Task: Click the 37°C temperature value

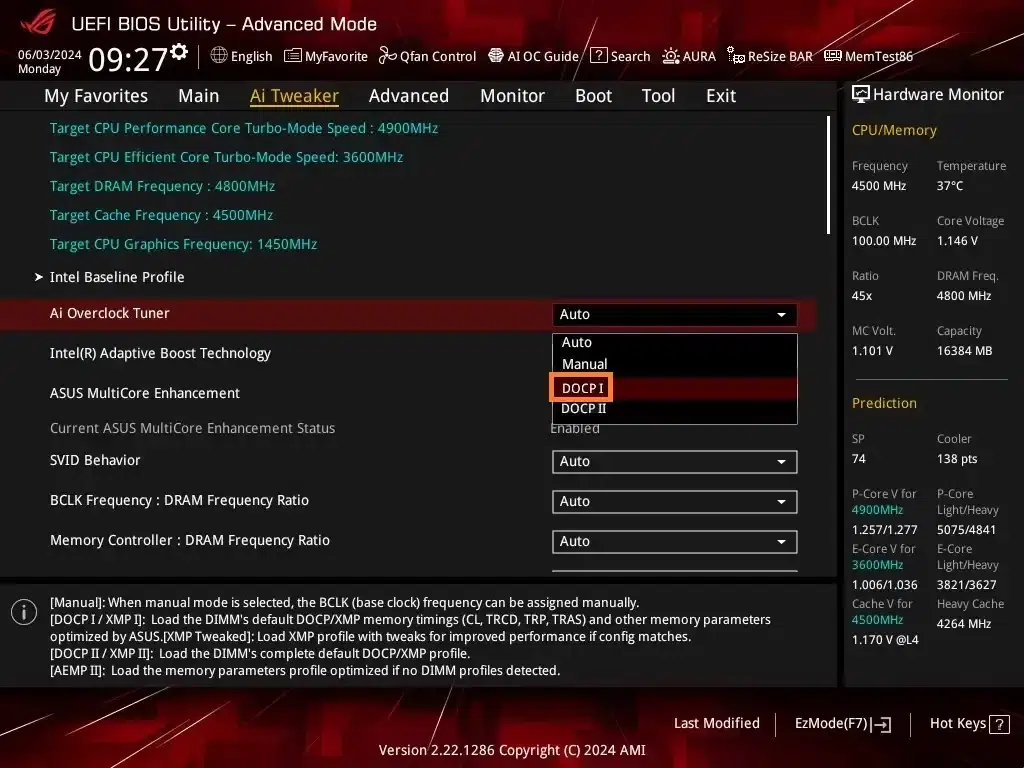Action: point(950,186)
